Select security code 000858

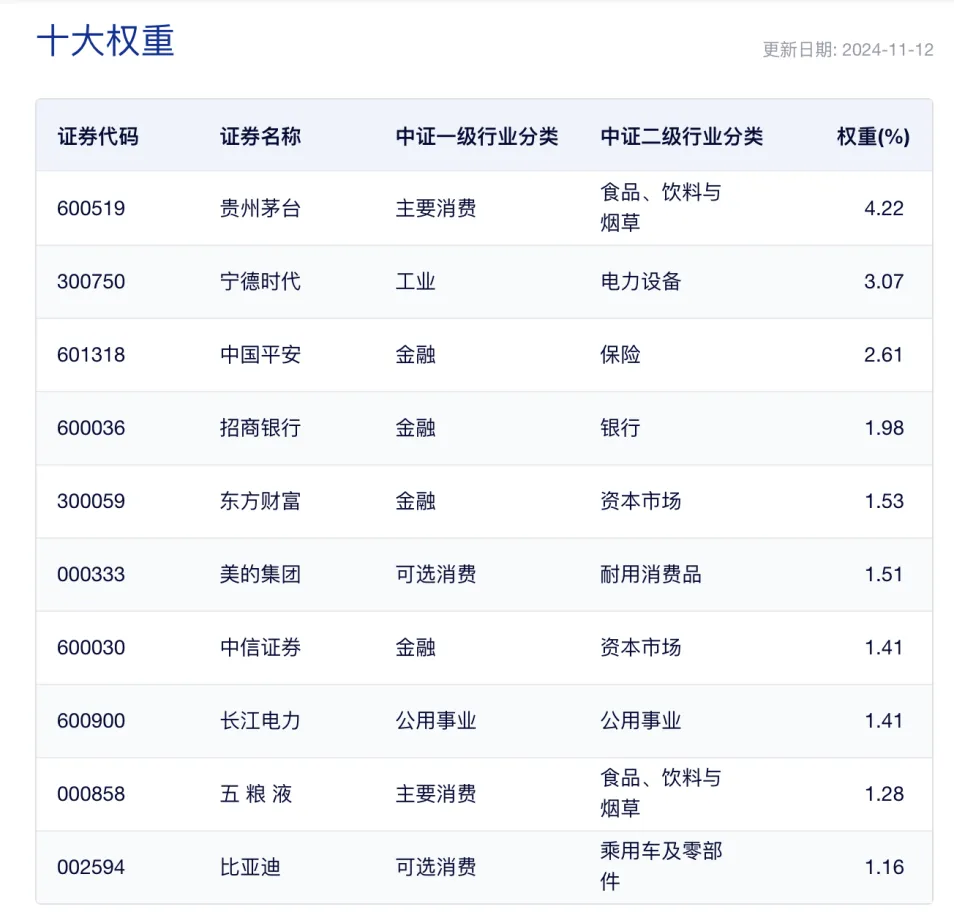91,794
